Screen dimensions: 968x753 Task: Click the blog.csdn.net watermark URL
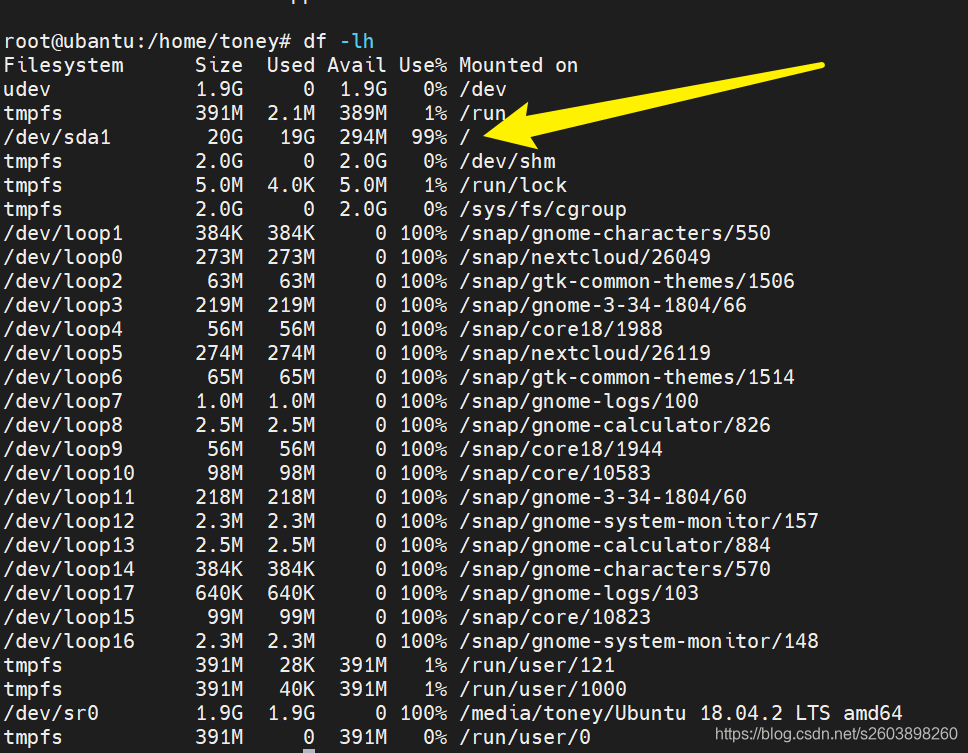click(x=836, y=735)
